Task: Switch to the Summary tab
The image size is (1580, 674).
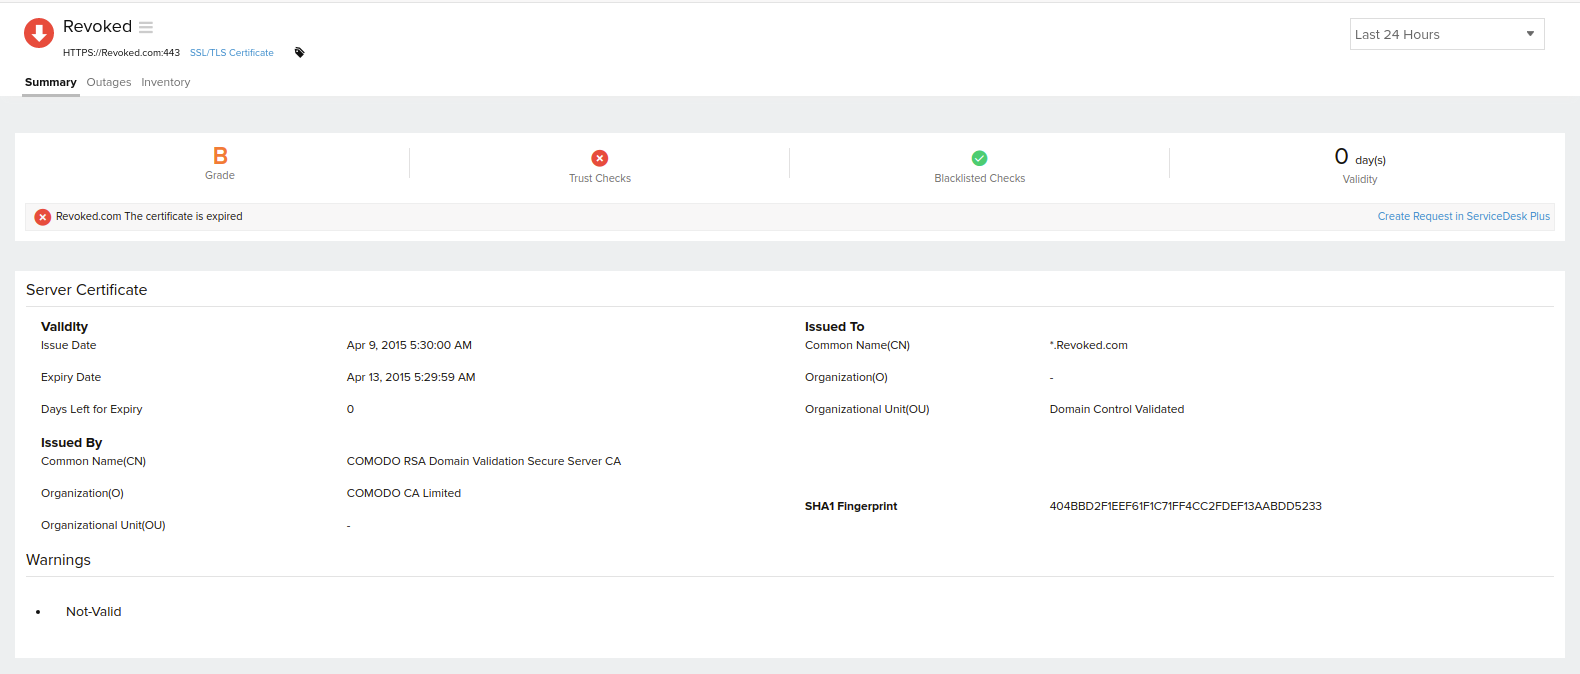Action: point(50,82)
